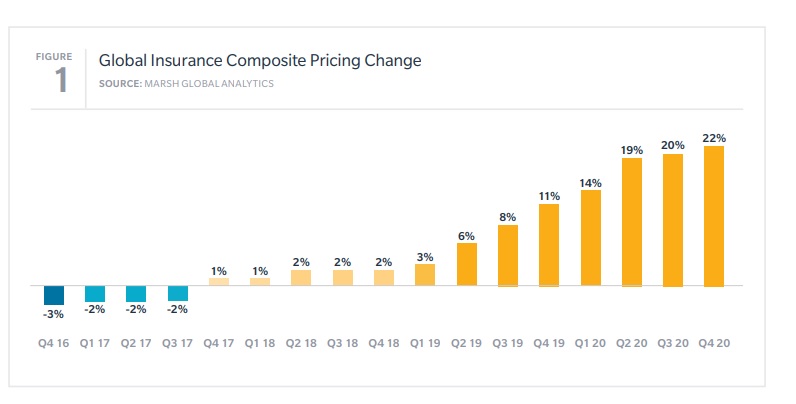Click the "Source: Marsh Global Analytics" text
Viewport: 796px width, 404px height.
[x=186, y=83]
